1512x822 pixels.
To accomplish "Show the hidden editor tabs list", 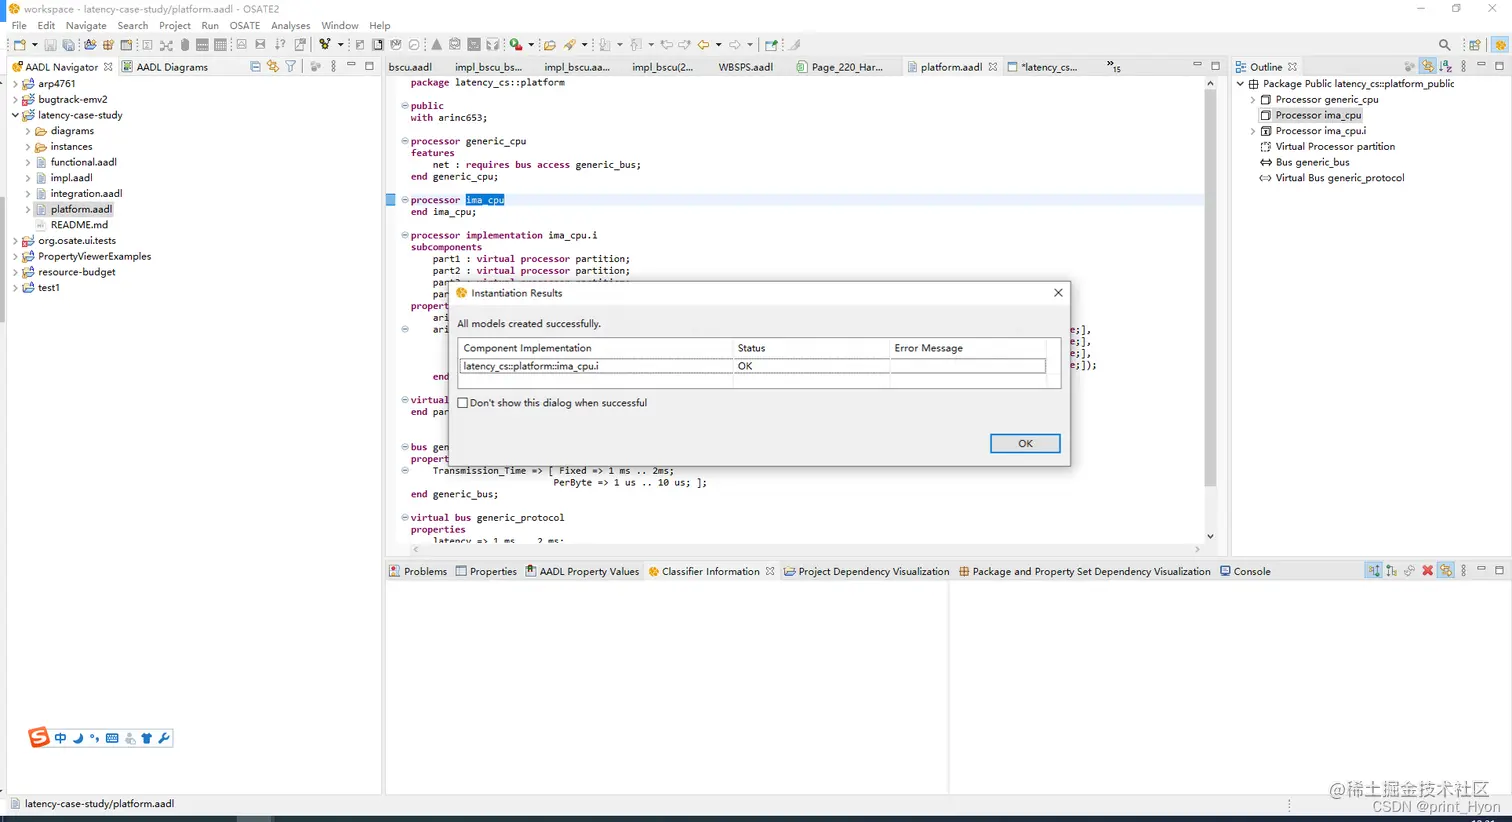I will point(1114,67).
